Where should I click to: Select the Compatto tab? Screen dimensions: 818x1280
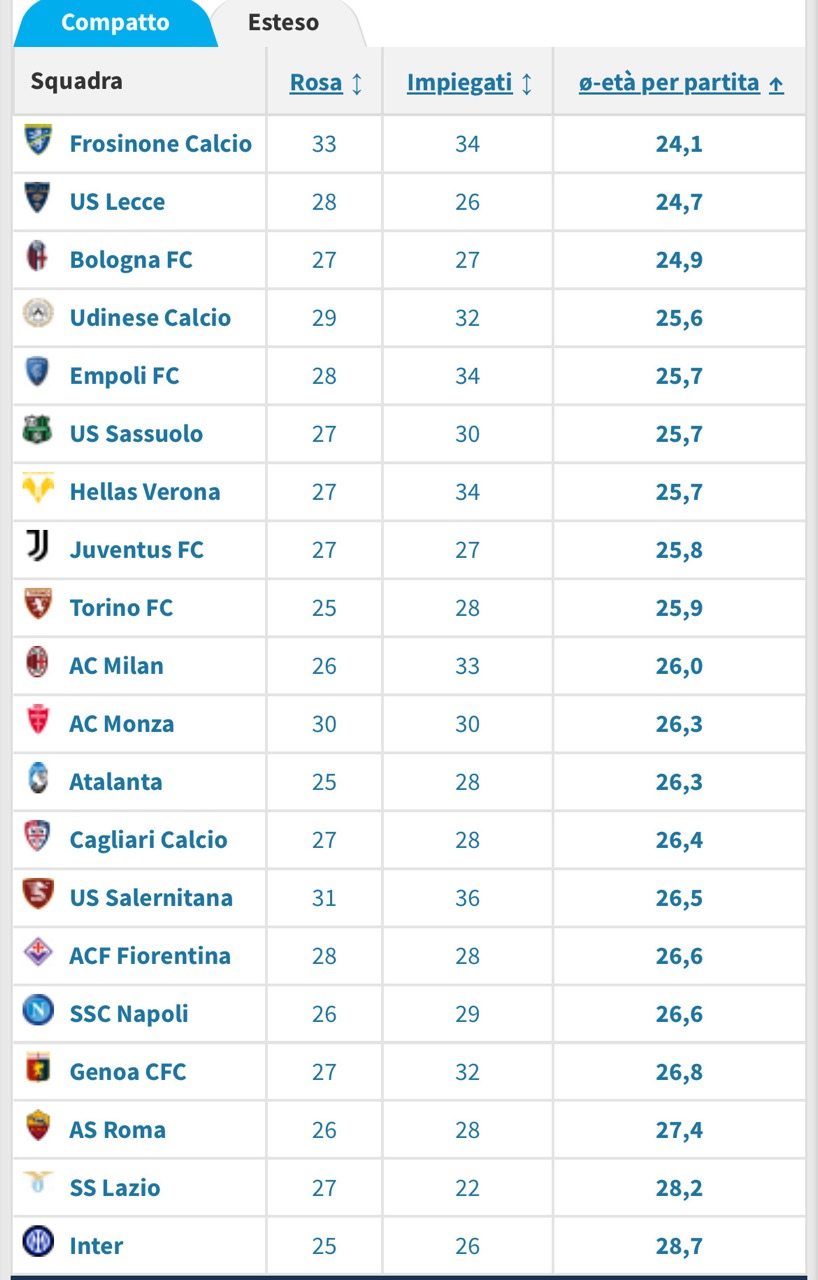click(115, 23)
